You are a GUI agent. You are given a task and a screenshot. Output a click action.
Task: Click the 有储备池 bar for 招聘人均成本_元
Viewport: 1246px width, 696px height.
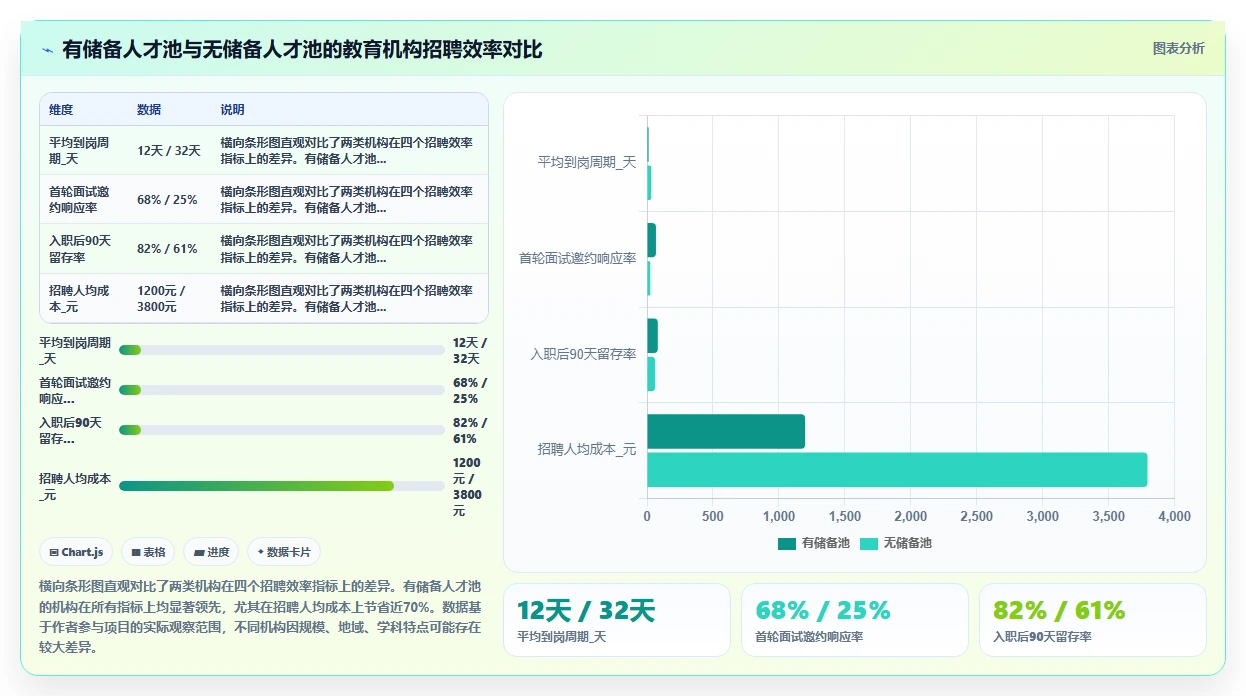(x=726, y=431)
